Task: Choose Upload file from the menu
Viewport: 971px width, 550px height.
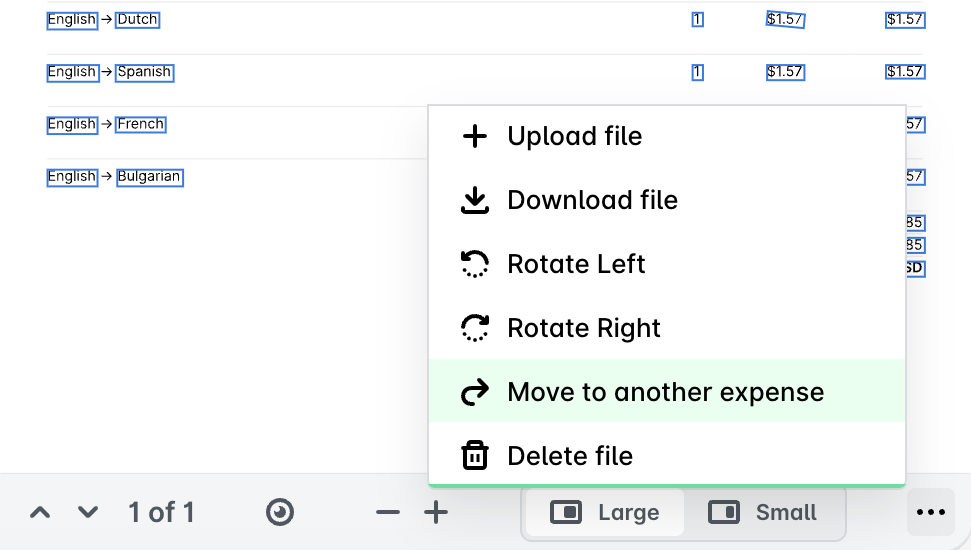Action: 667,136
